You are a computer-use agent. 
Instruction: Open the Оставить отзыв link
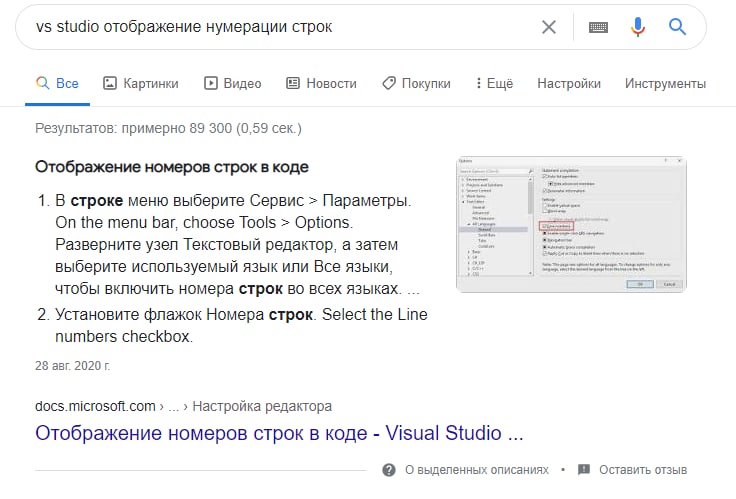tap(643, 469)
